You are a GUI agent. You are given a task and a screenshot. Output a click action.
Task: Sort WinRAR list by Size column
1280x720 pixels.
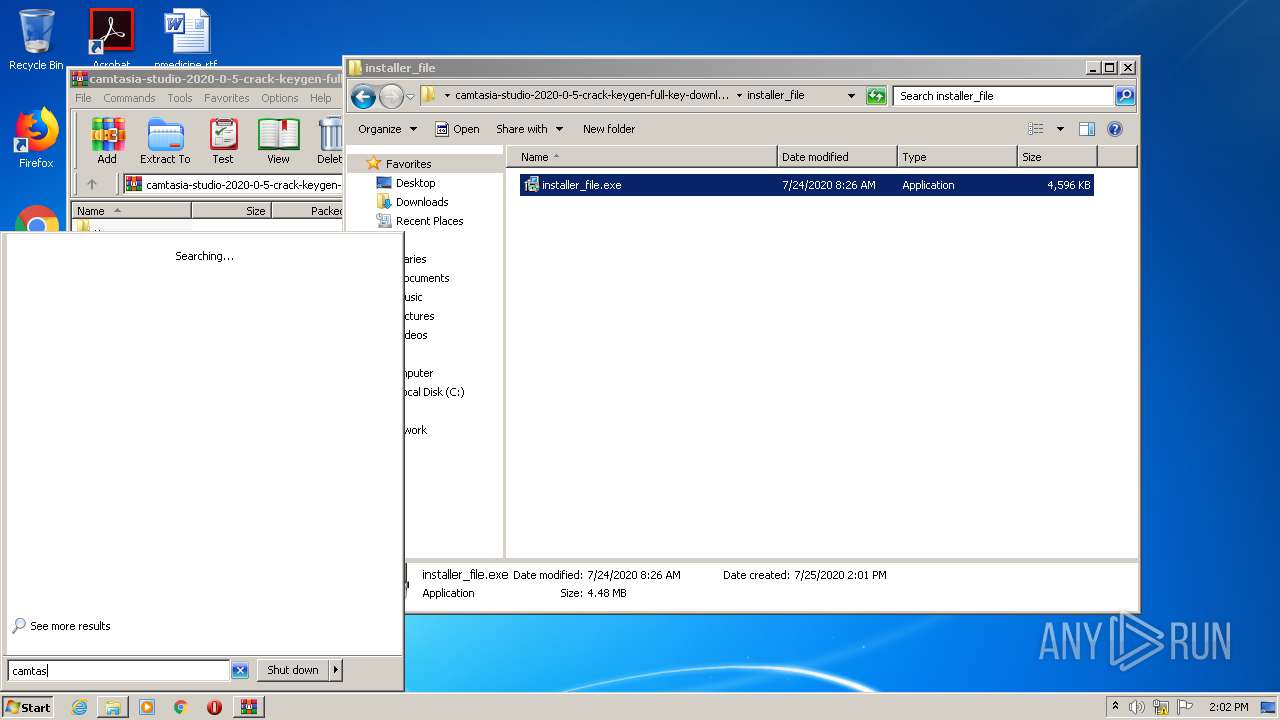pyautogui.click(x=231, y=211)
